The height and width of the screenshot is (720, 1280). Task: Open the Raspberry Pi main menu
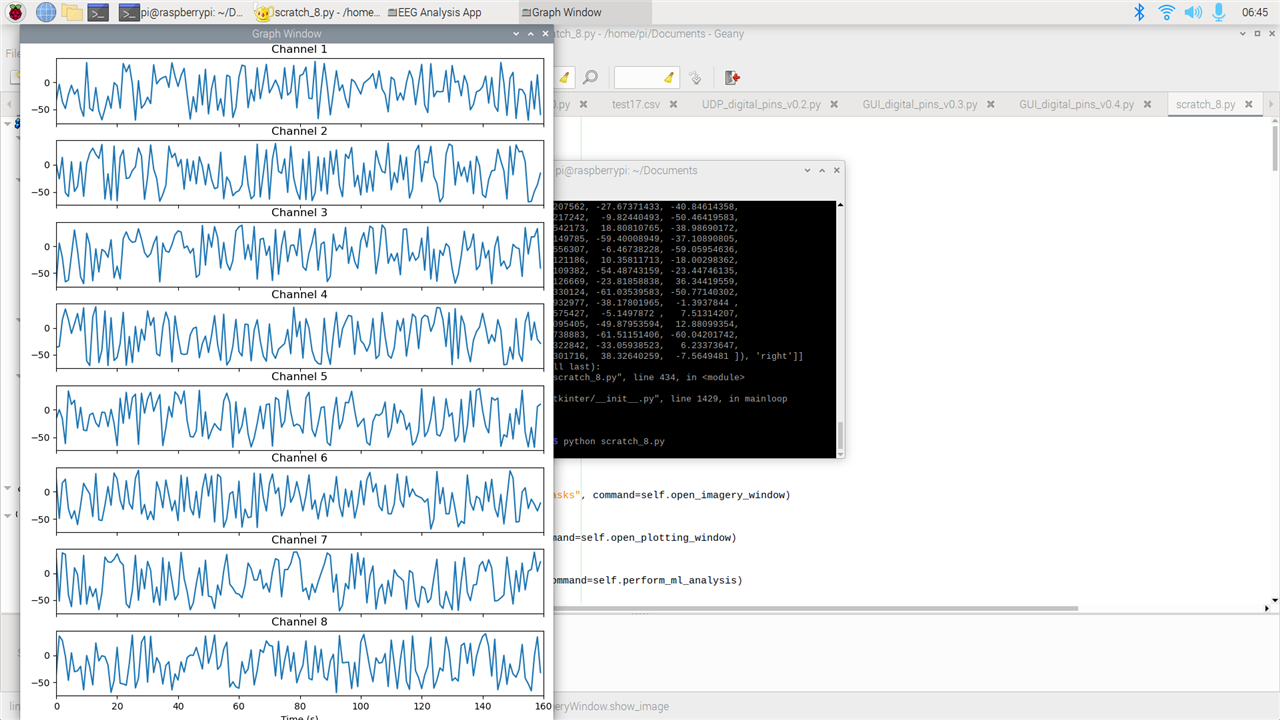(17, 12)
